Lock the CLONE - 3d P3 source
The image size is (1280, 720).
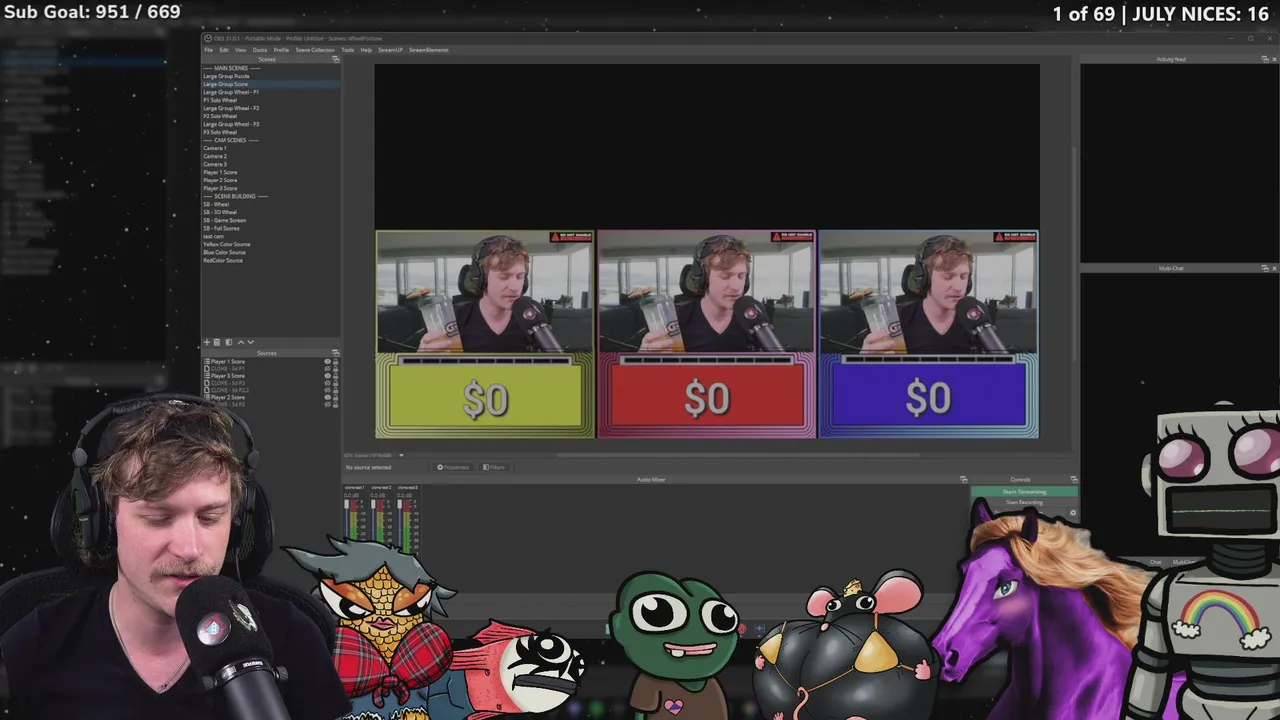coord(335,383)
